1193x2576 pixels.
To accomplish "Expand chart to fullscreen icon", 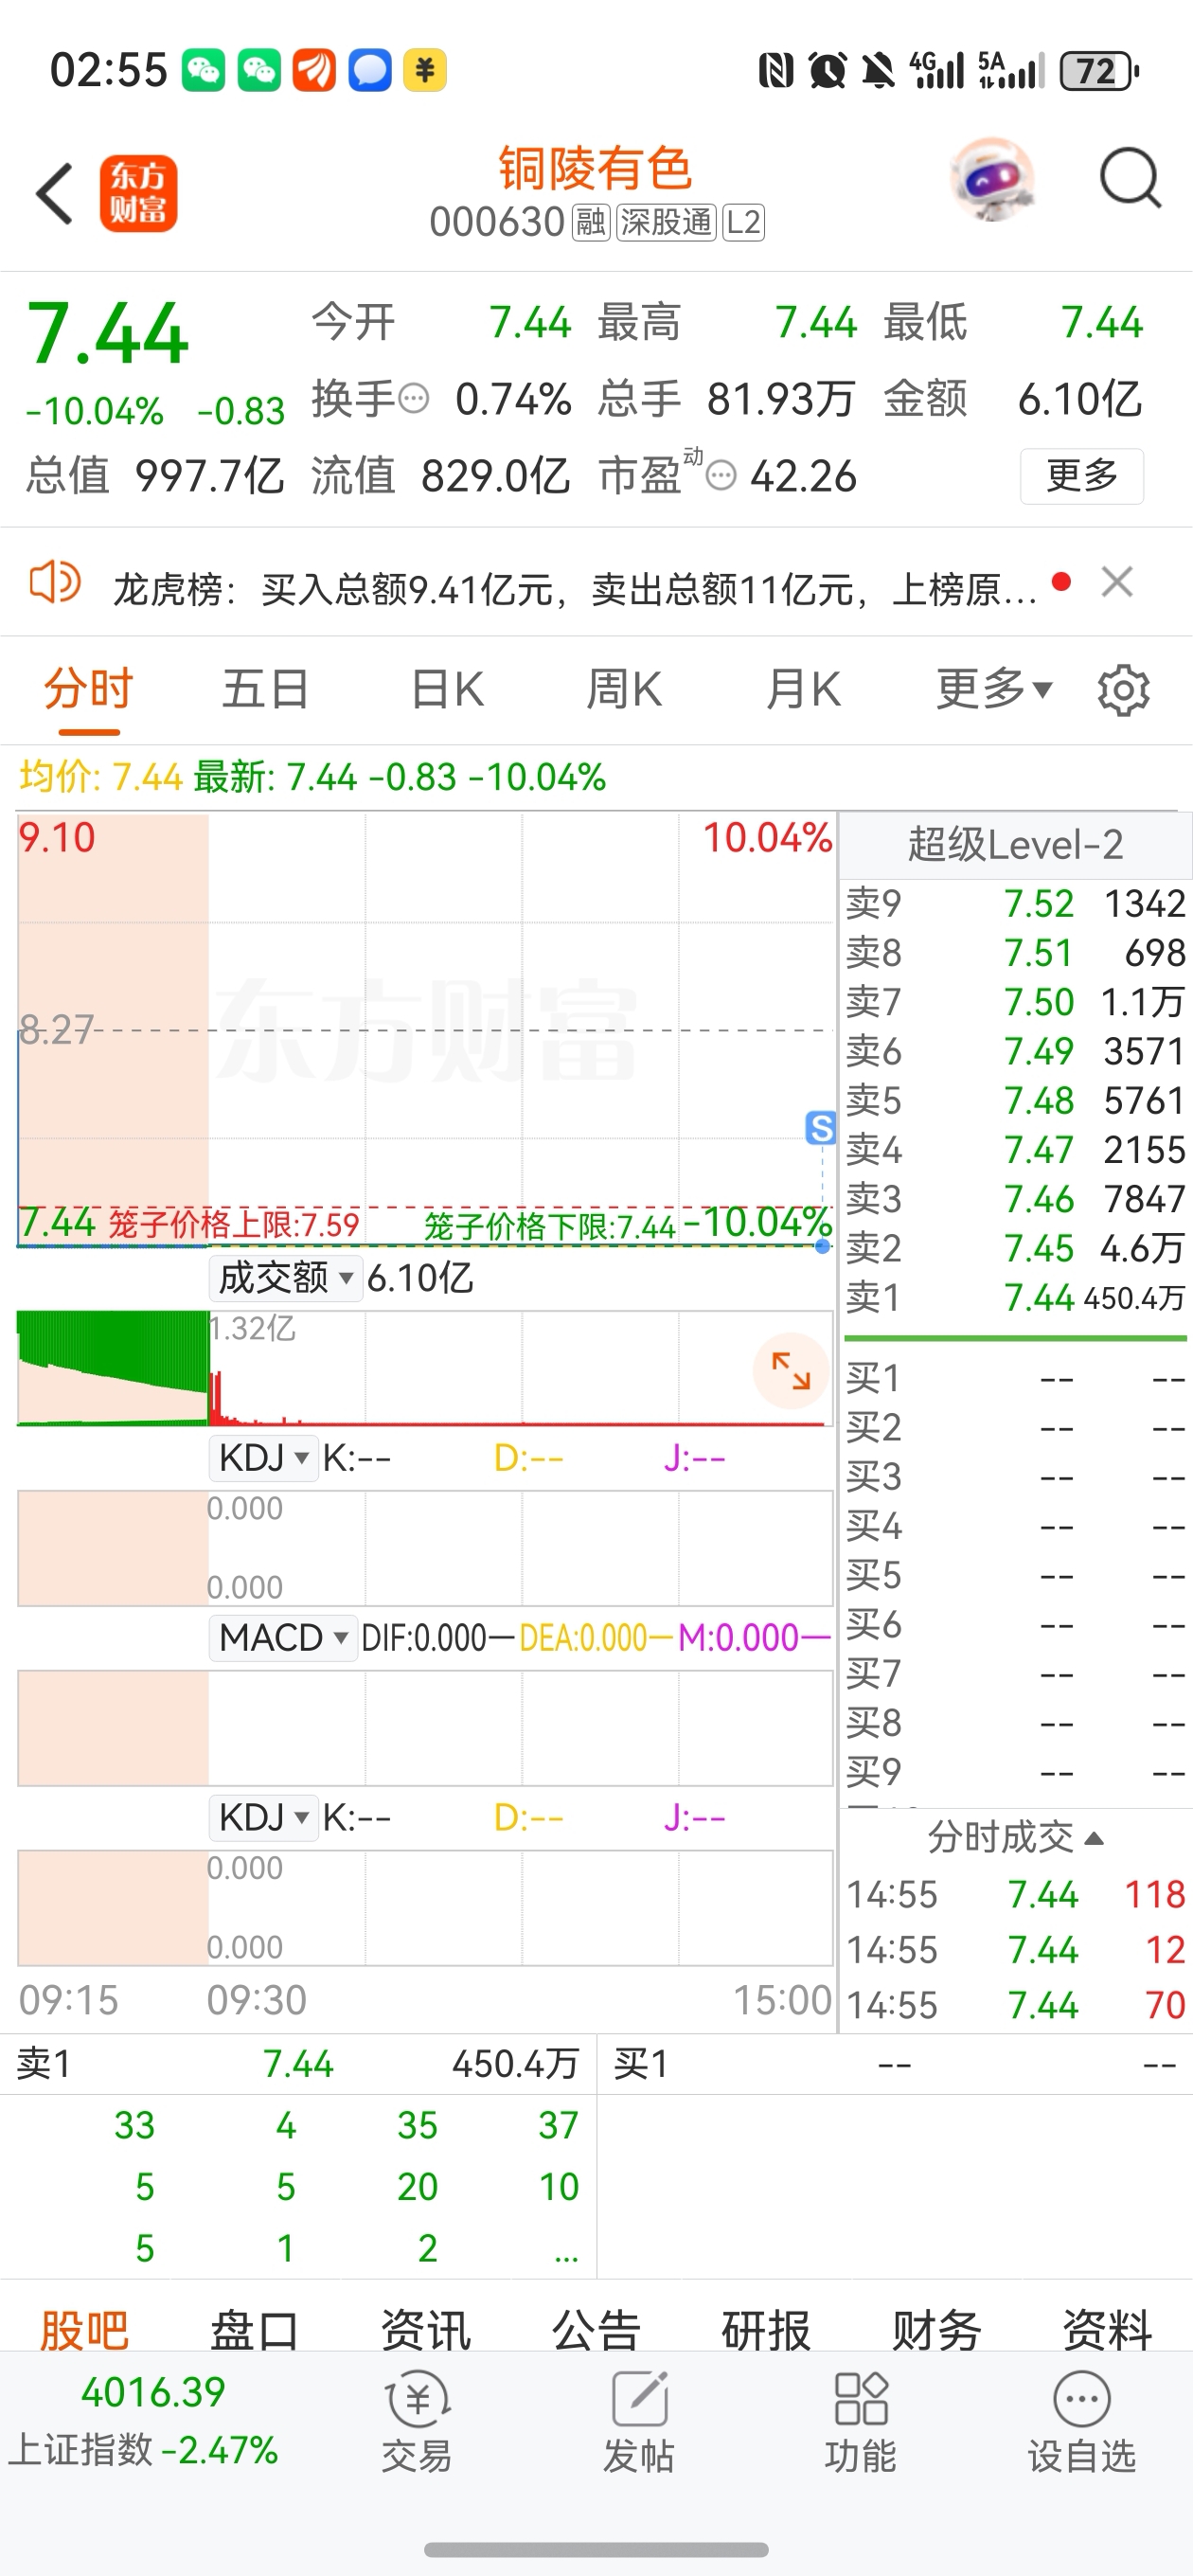I will (x=791, y=1370).
